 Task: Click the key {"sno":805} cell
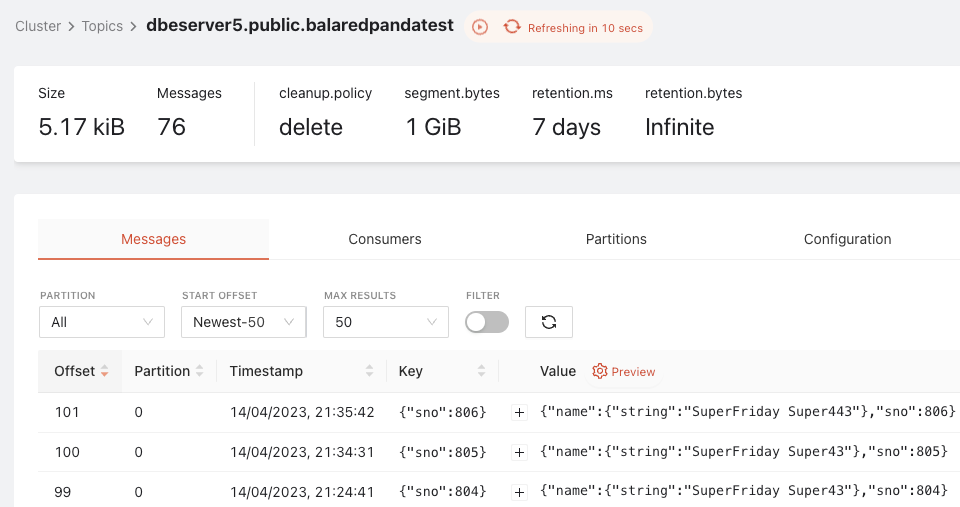click(x=442, y=452)
